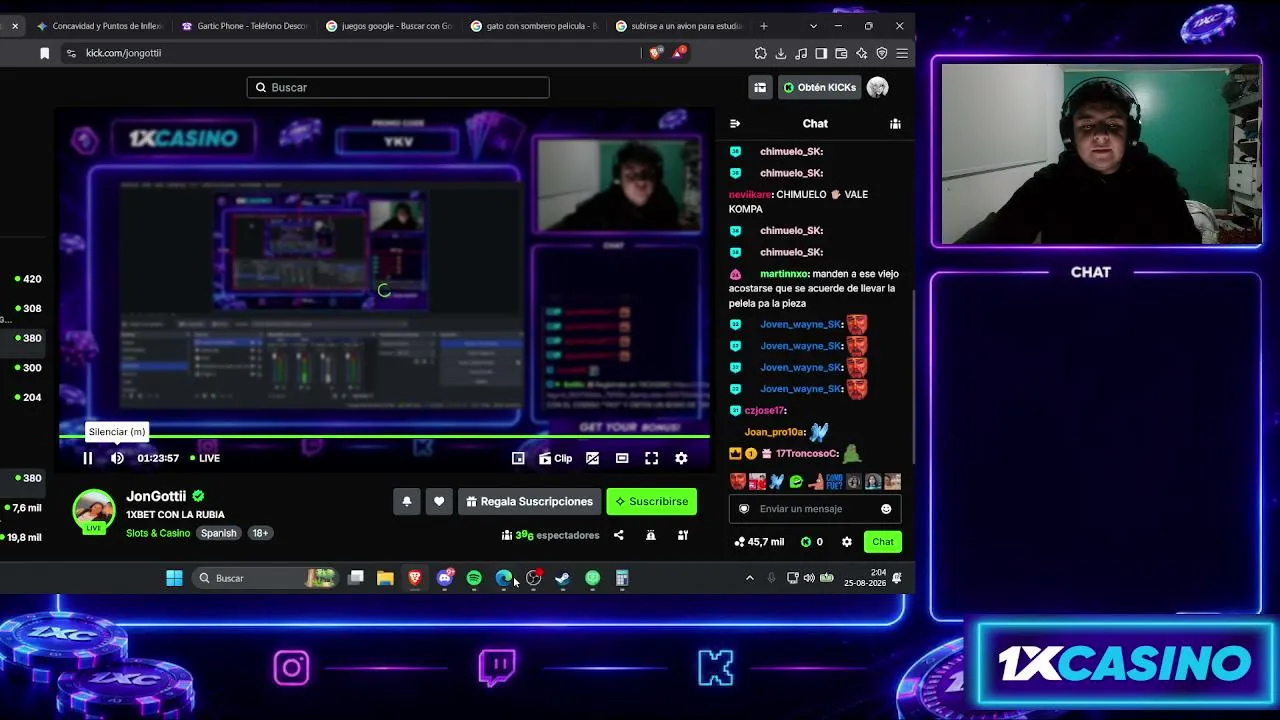Open the Calculator taskbar icon
This screenshot has height=720, width=1280.
(x=622, y=578)
